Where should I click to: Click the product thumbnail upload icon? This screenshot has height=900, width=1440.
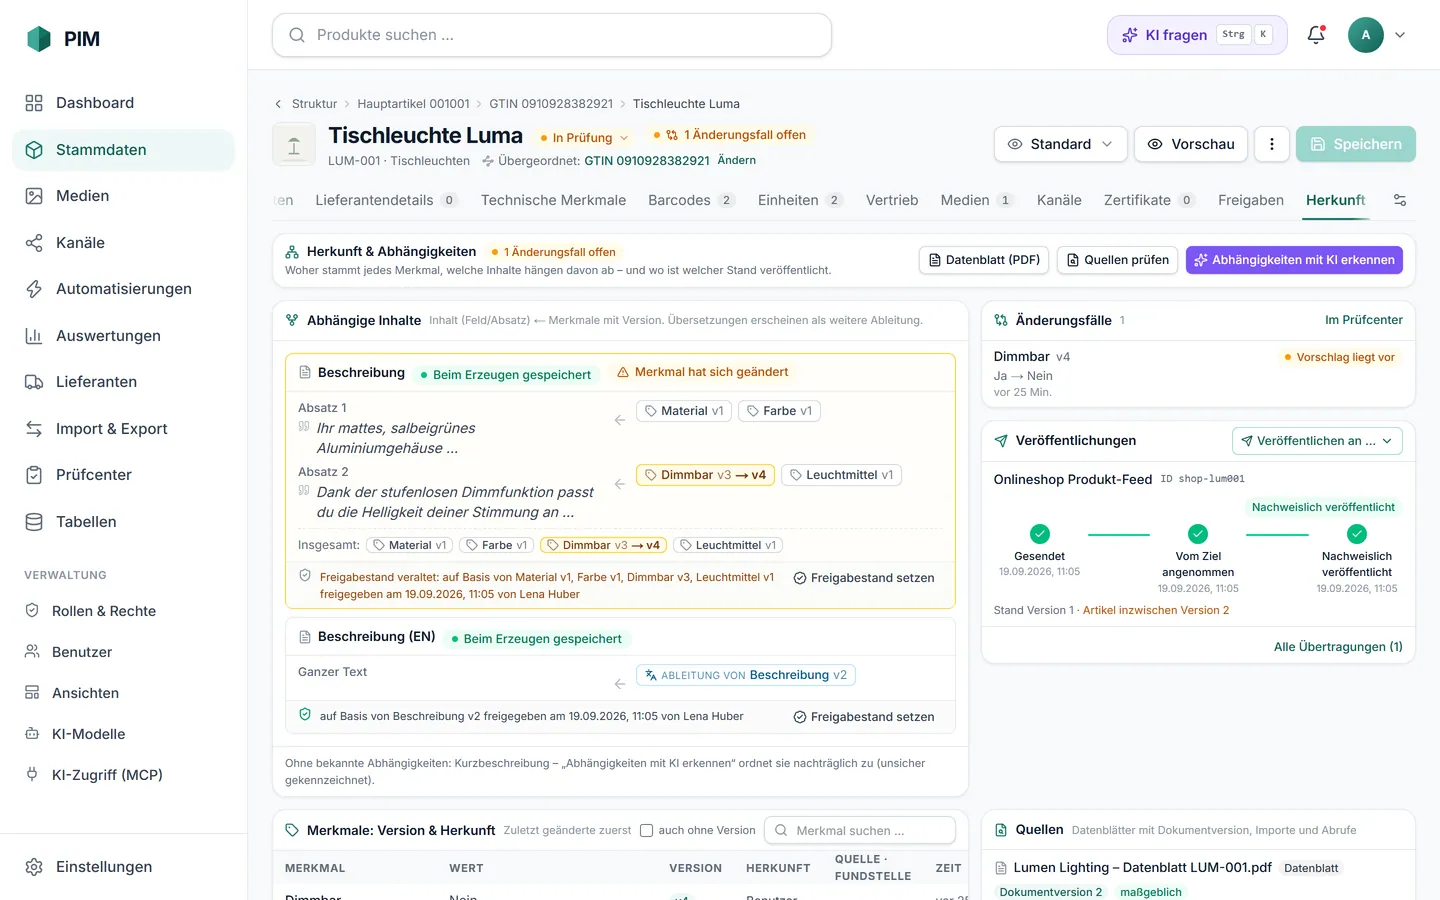[x=294, y=145]
